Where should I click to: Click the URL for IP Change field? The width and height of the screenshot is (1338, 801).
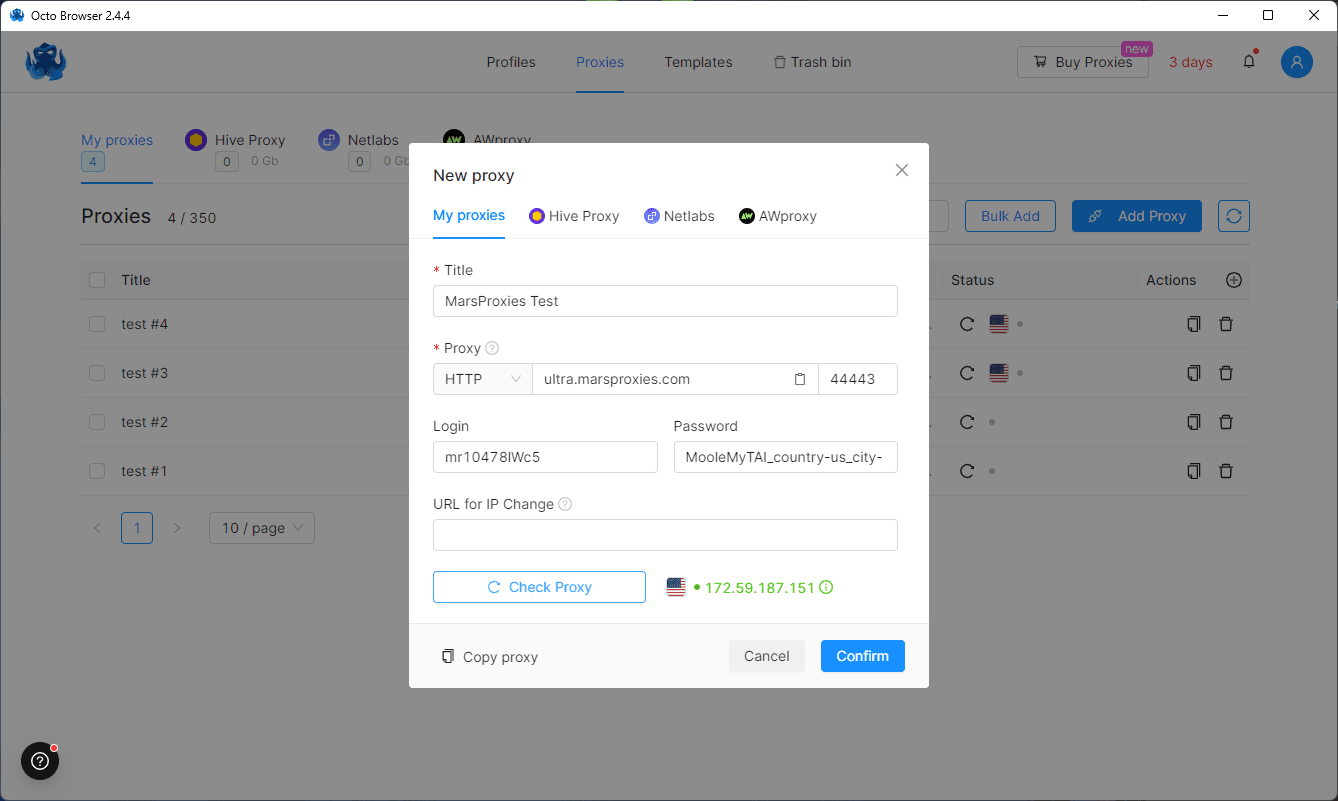pyautogui.click(x=665, y=535)
